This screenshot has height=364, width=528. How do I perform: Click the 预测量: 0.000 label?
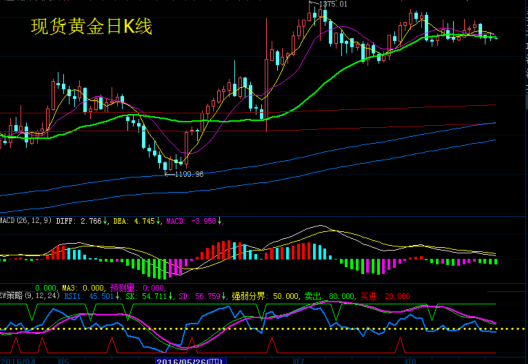point(137,288)
